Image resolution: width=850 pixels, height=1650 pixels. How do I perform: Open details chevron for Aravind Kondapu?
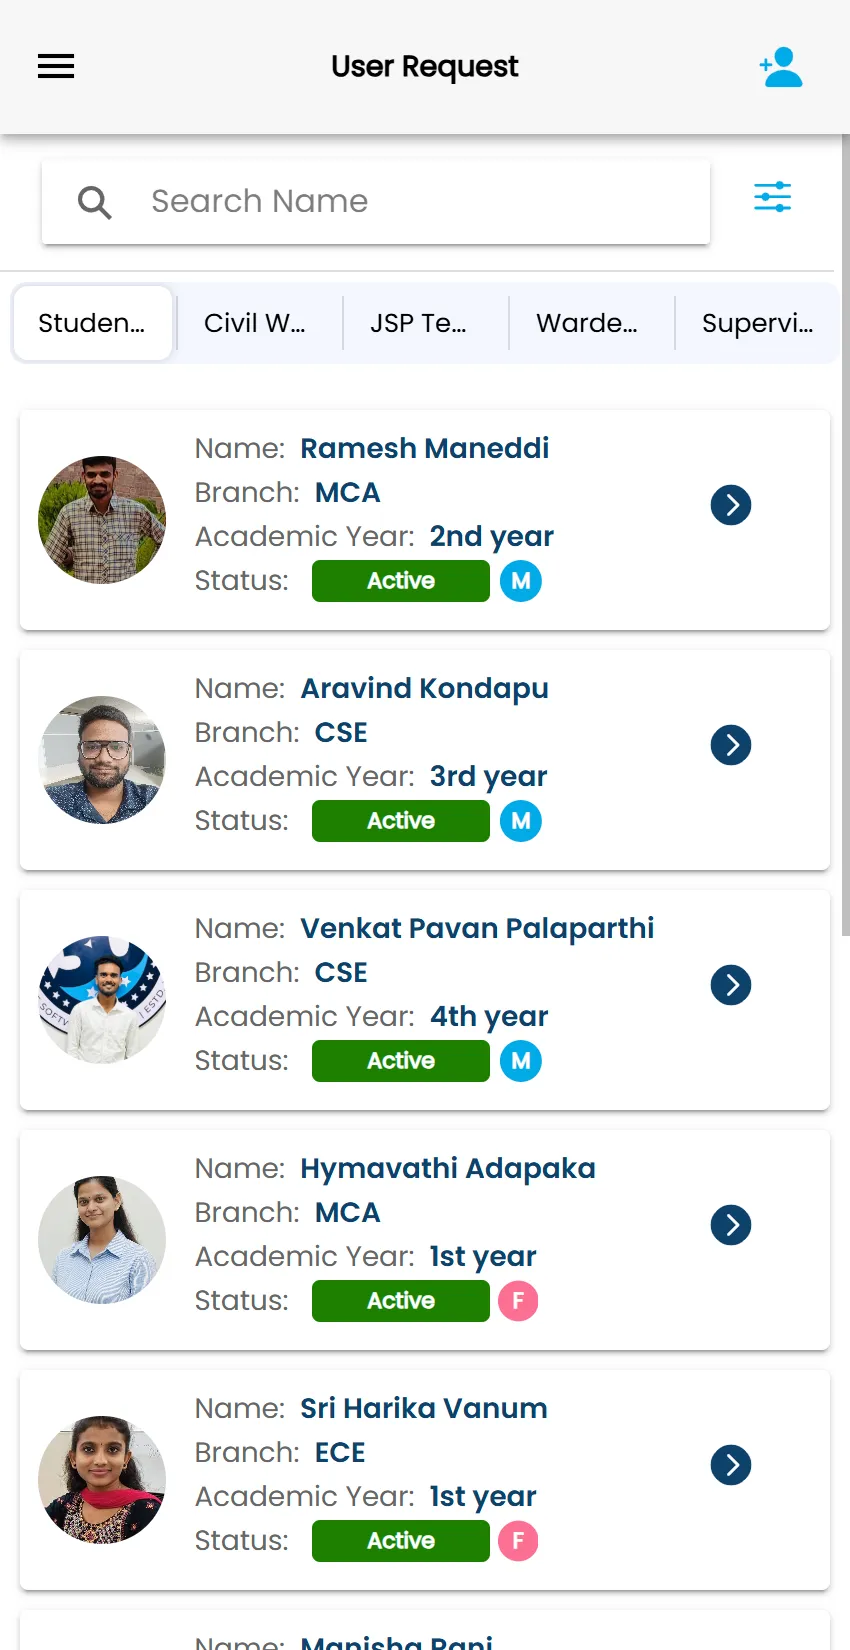[731, 745]
